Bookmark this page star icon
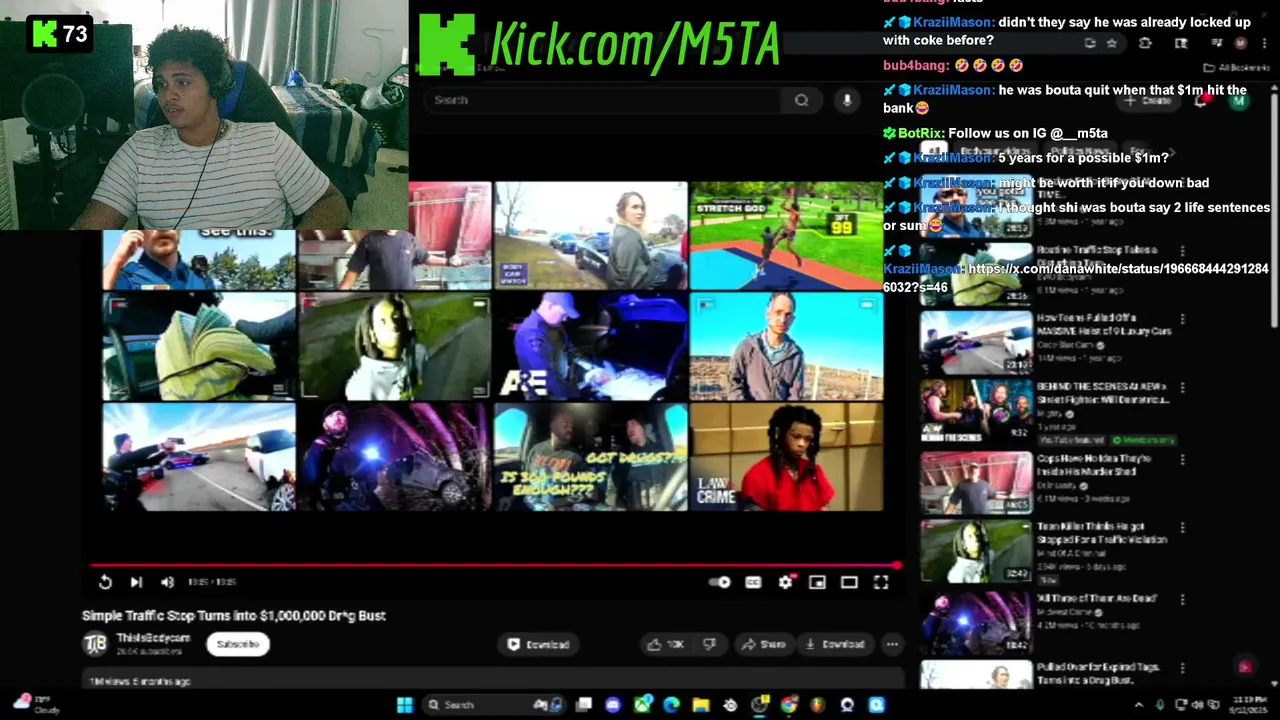This screenshot has width=1280, height=720. (1112, 43)
